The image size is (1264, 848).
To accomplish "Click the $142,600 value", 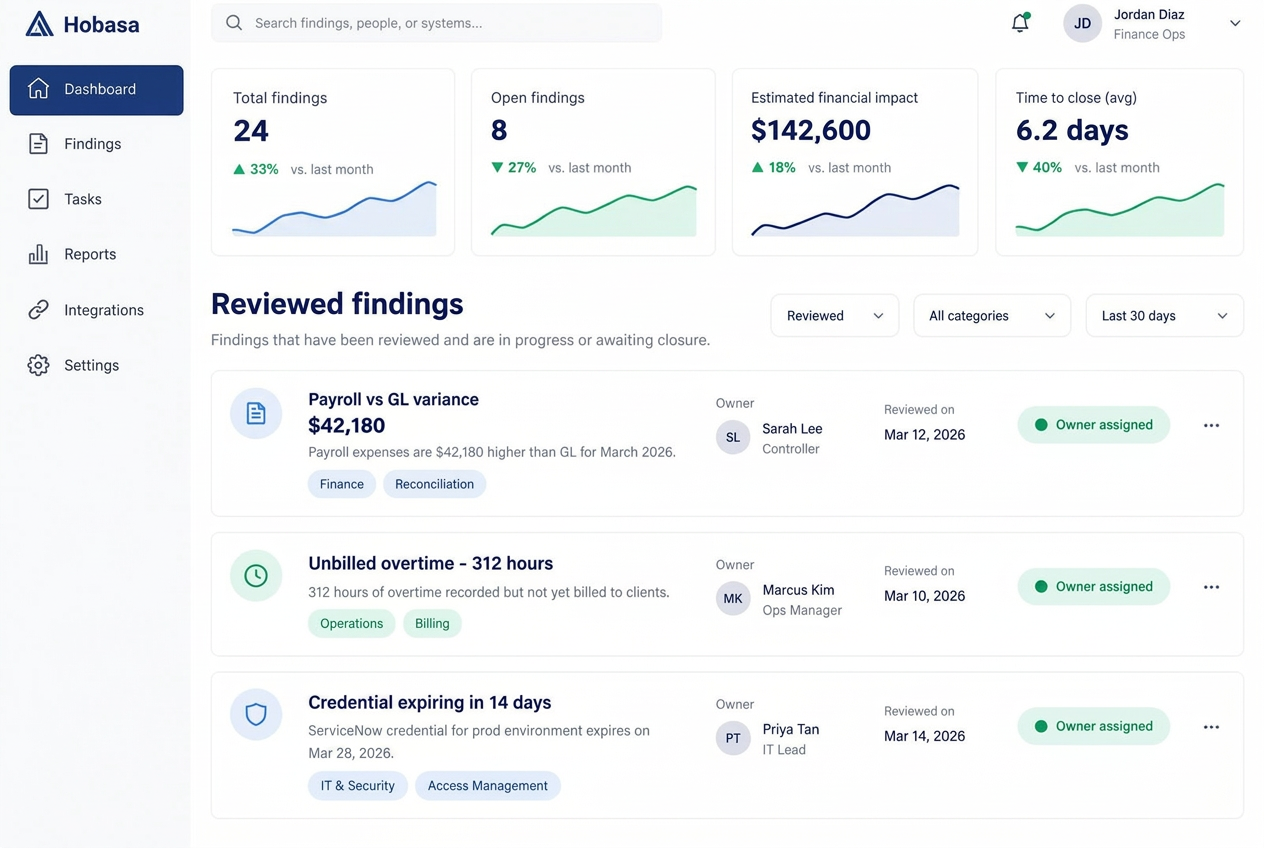I will click(x=811, y=130).
